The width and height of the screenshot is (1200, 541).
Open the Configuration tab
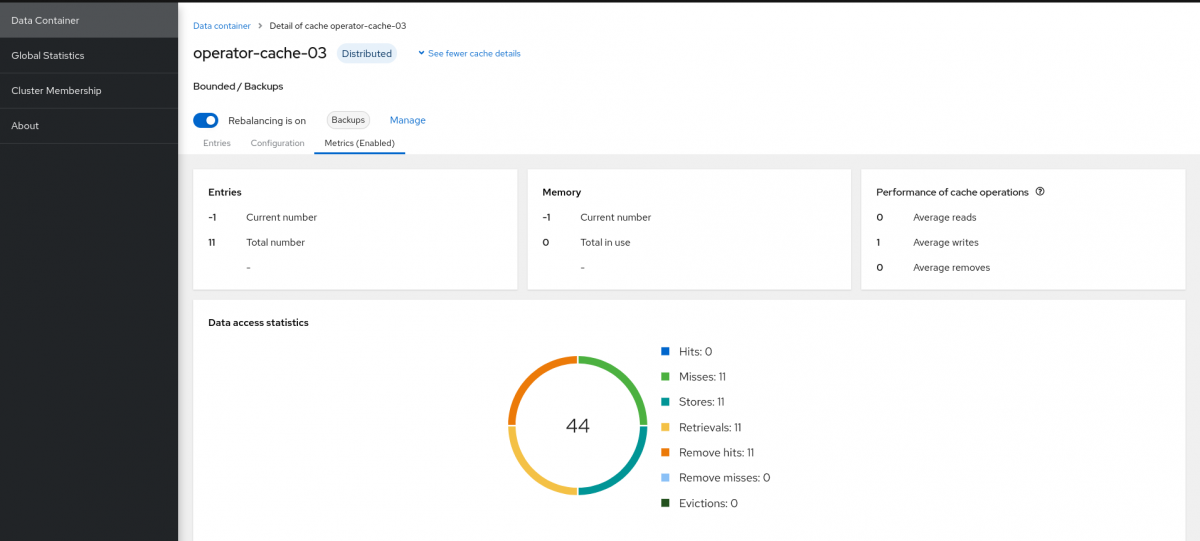(278, 143)
